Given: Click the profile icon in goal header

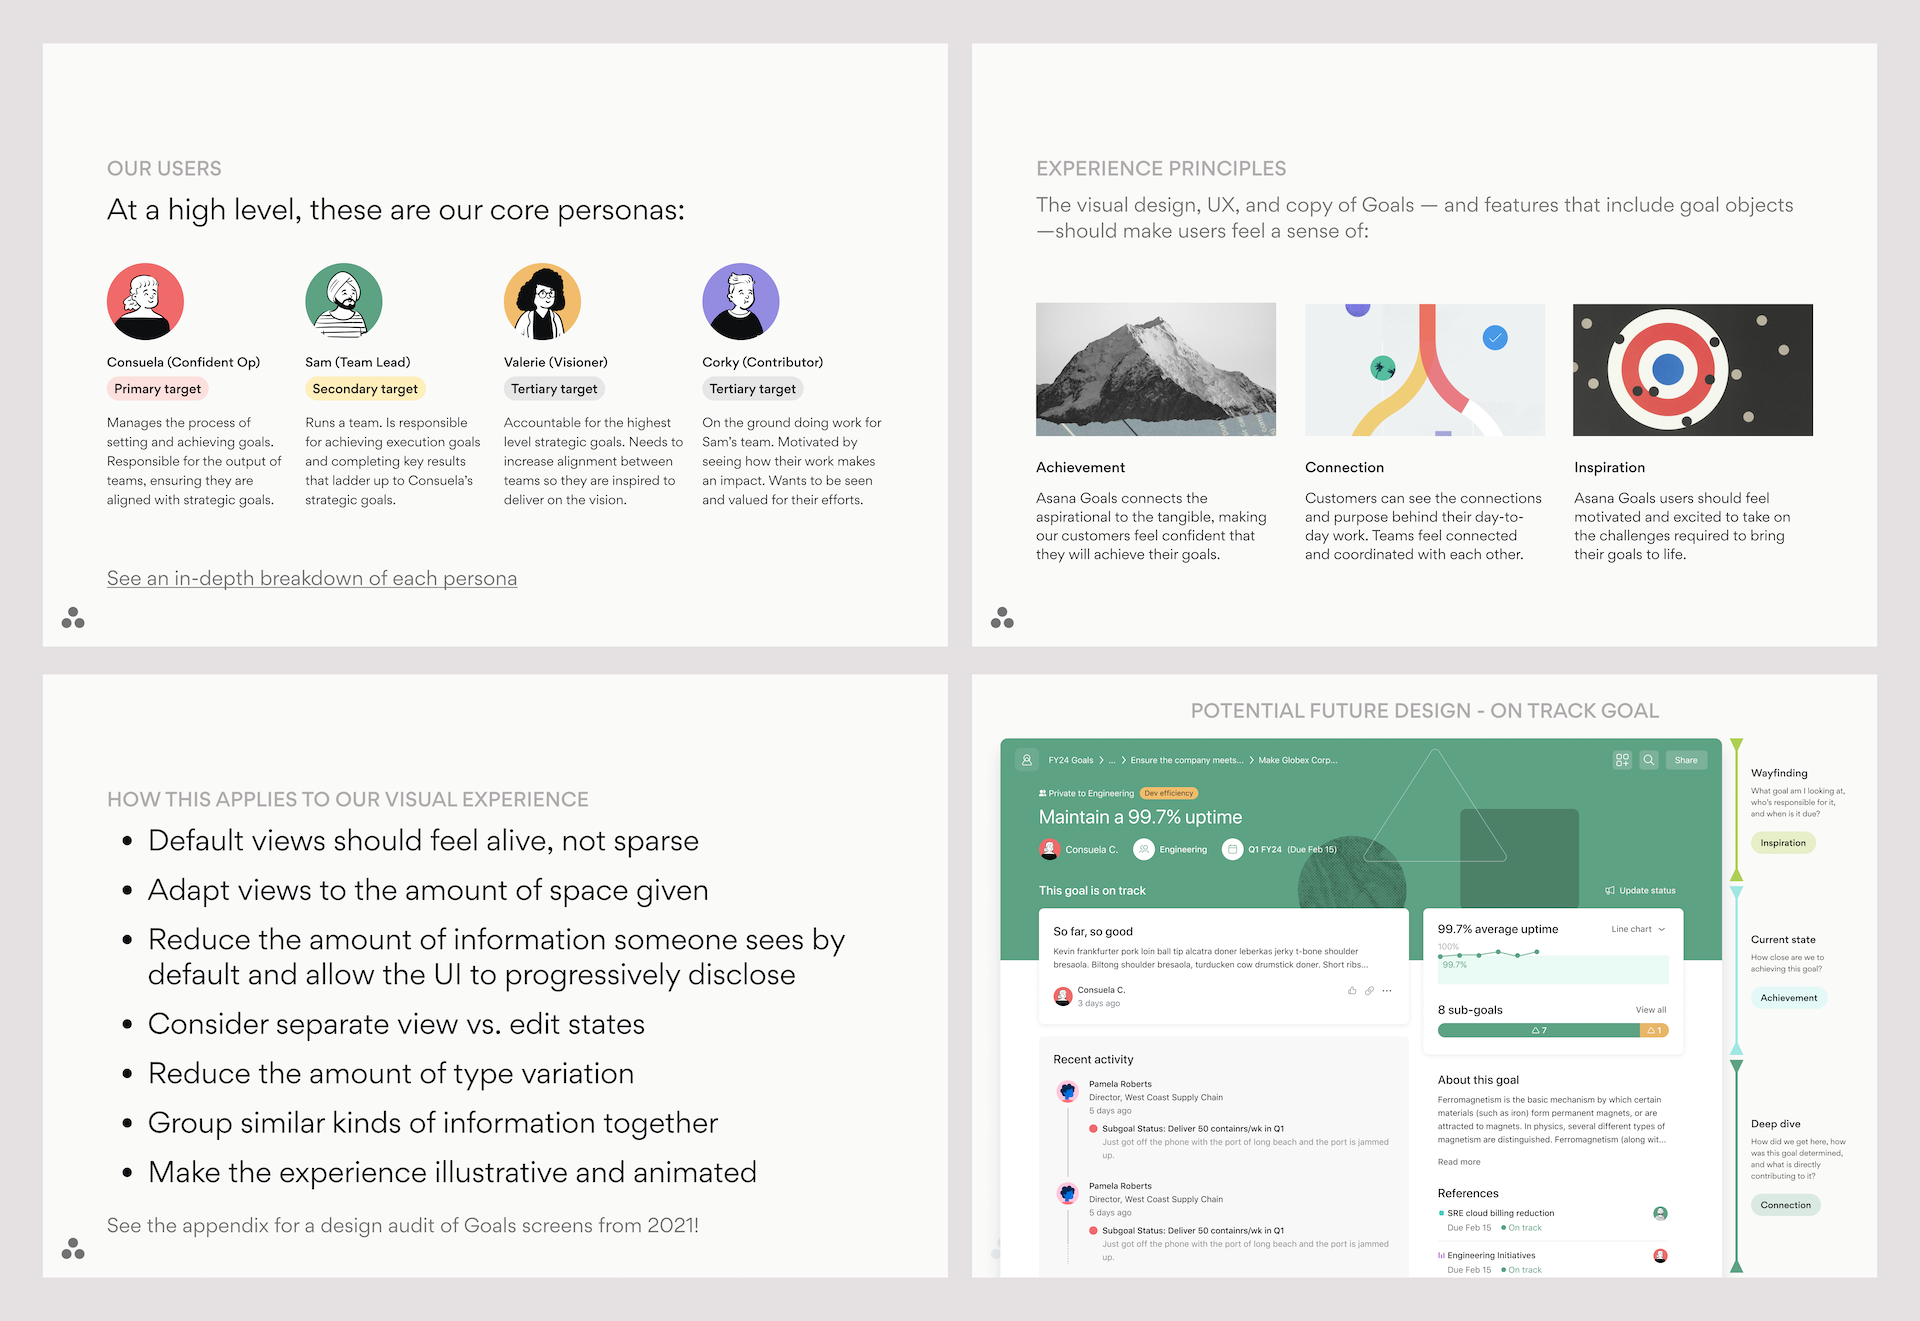Looking at the screenshot, I should (1026, 760).
